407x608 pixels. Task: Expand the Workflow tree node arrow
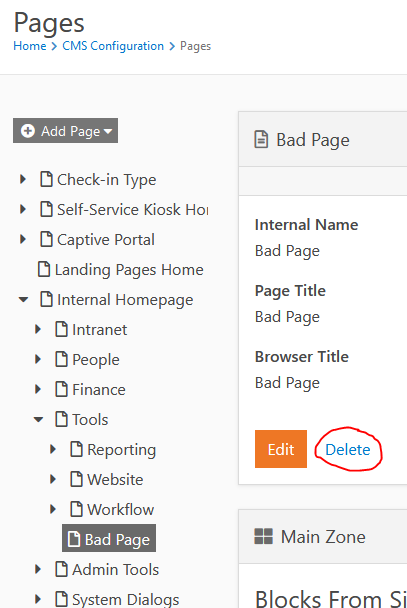[x=53, y=509]
